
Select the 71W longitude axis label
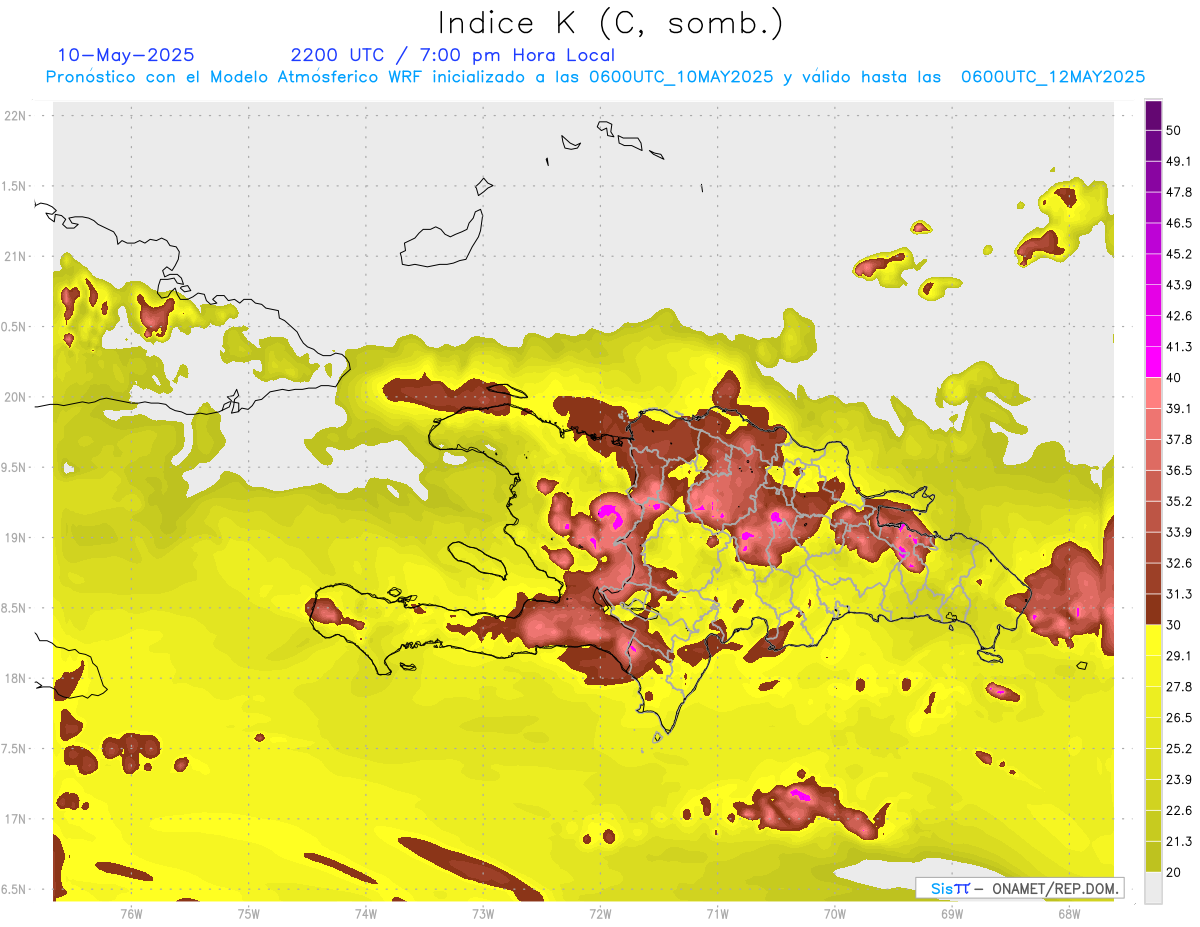pyautogui.click(x=717, y=913)
